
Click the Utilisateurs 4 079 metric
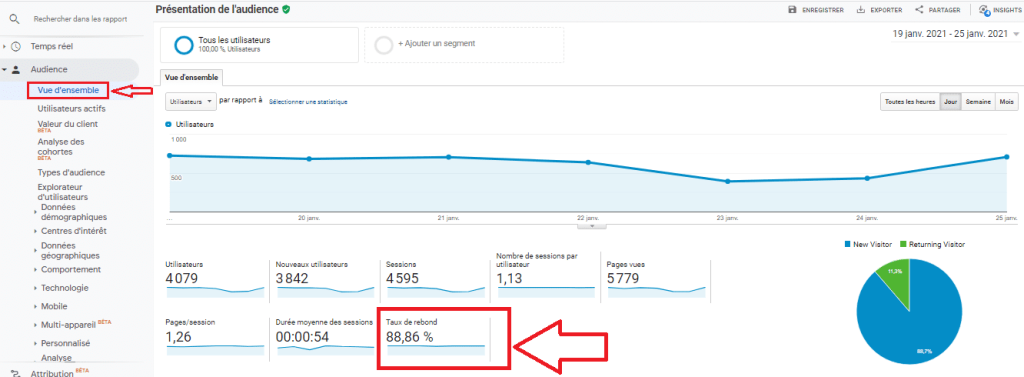215,279
